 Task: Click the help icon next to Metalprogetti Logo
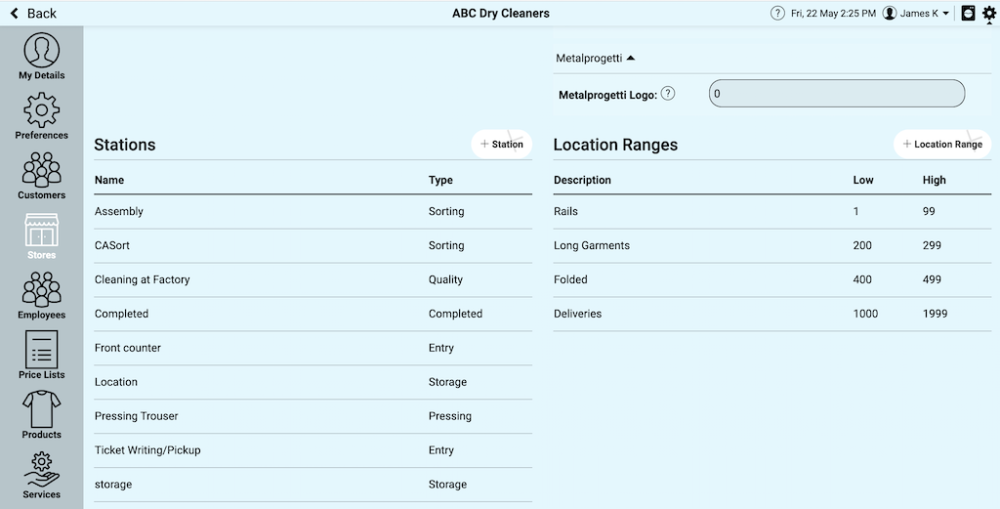tap(668, 94)
